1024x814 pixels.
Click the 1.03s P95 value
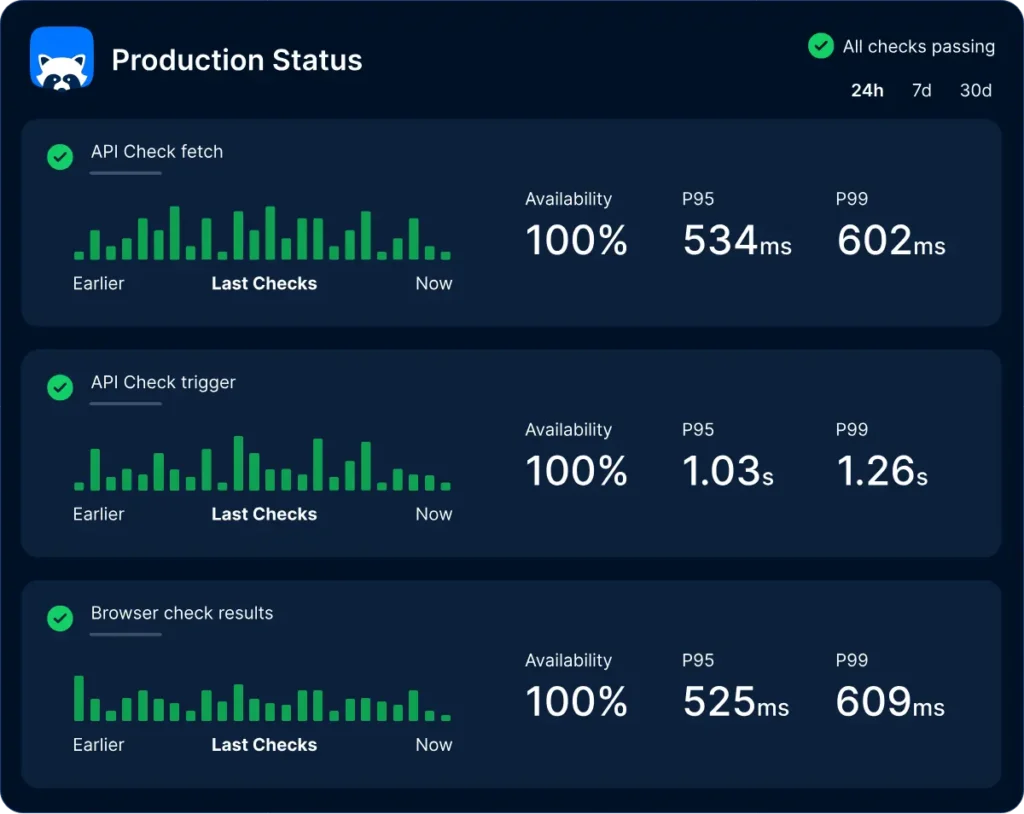coord(728,470)
